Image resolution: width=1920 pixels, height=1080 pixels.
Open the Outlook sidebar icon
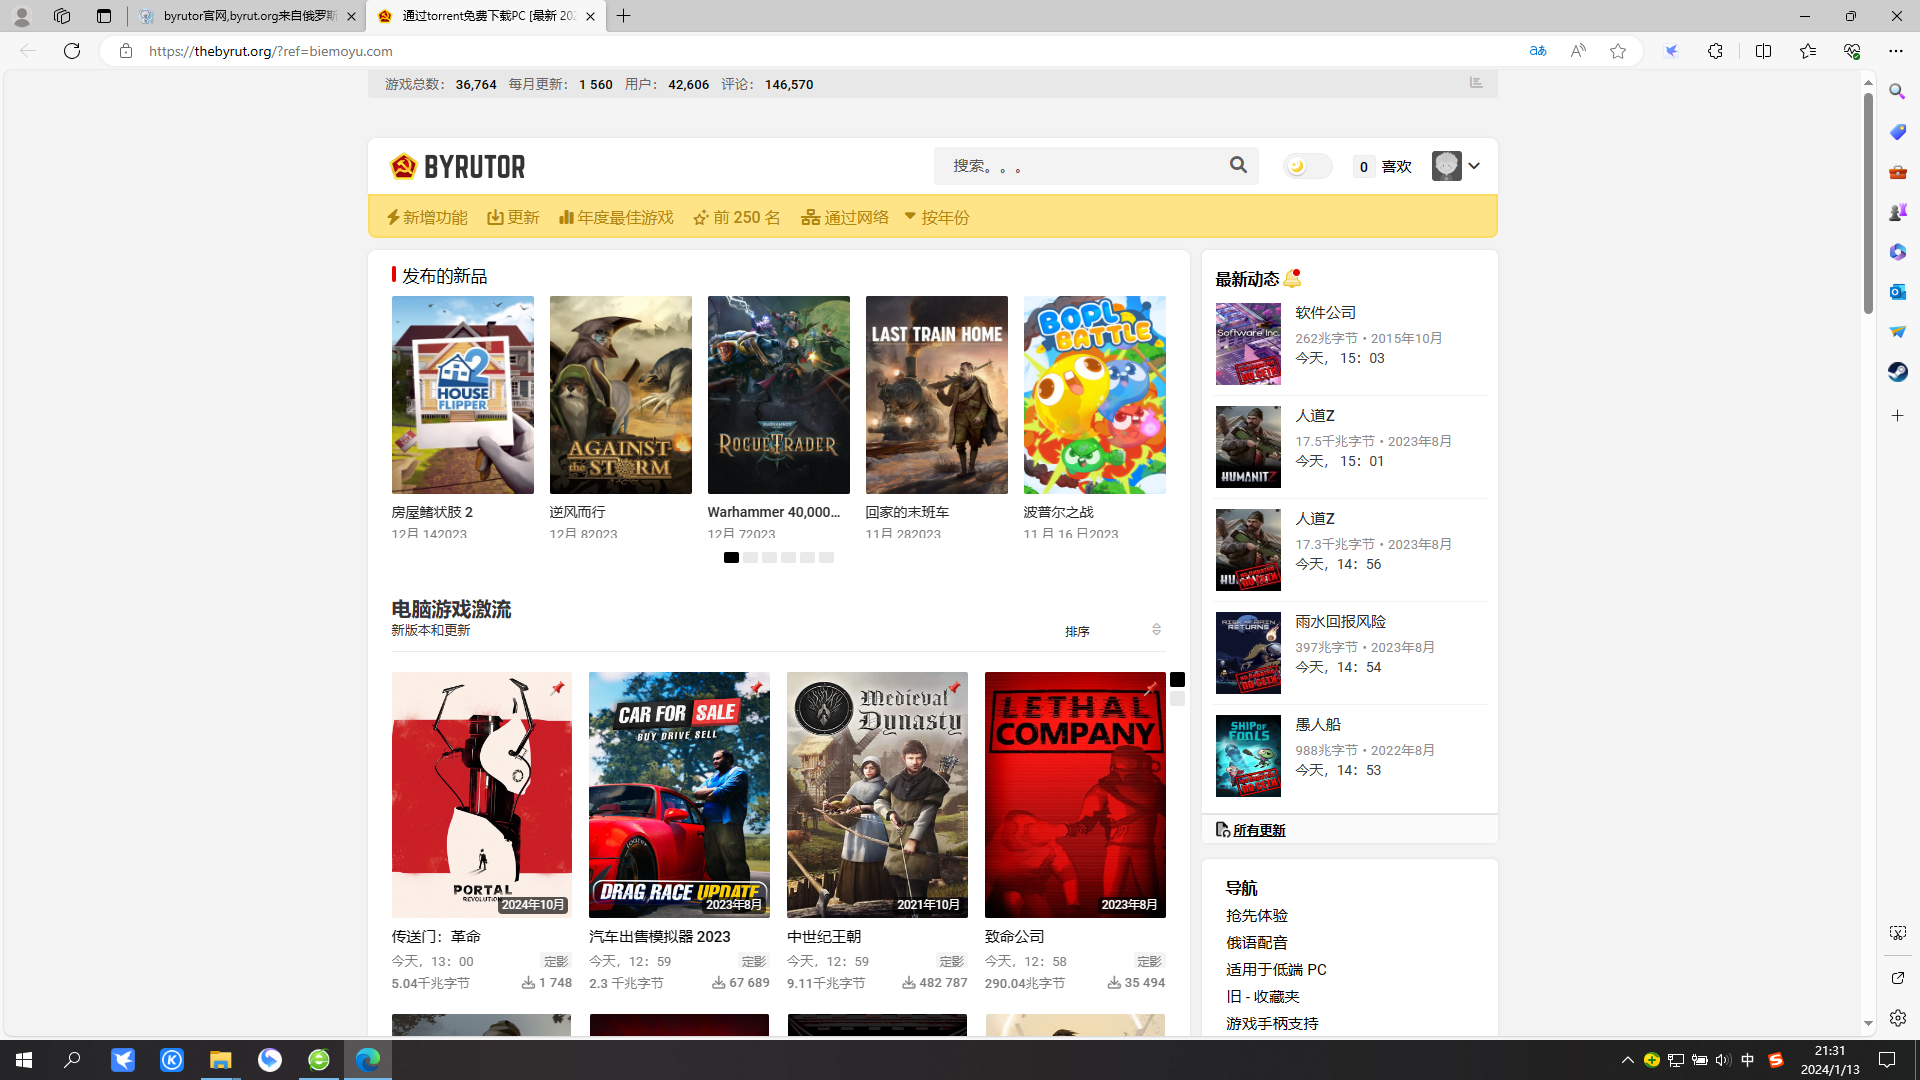pos(1897,292)
